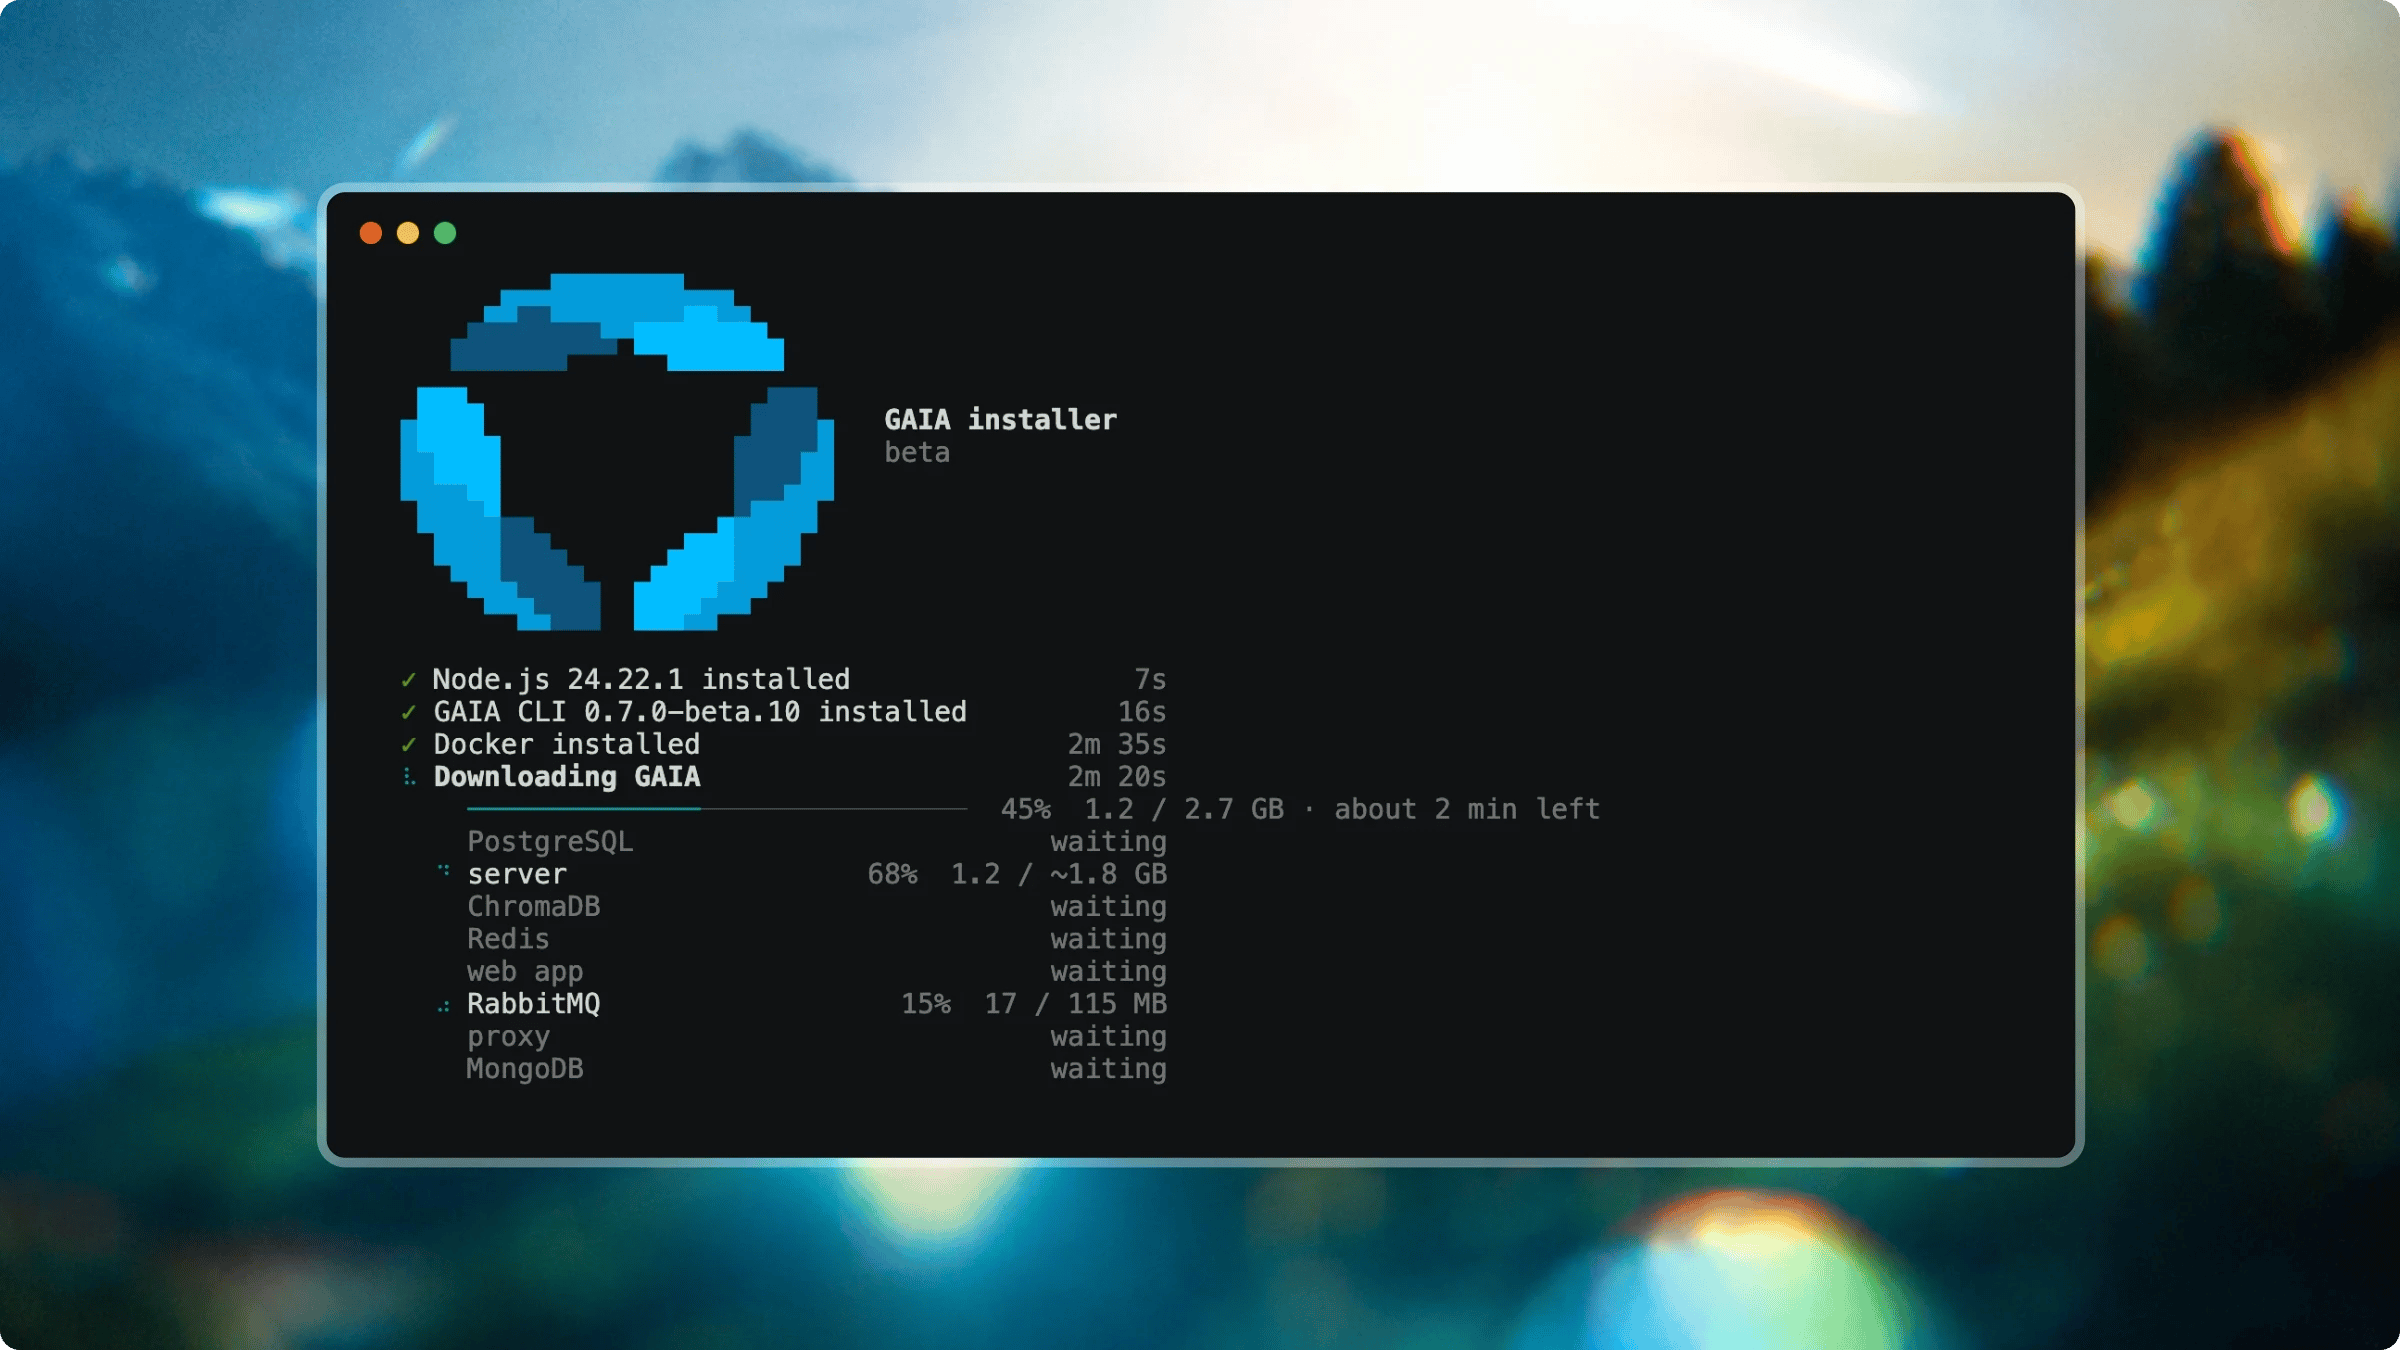Click the '16s' duration value

(x=1142, y=712)
